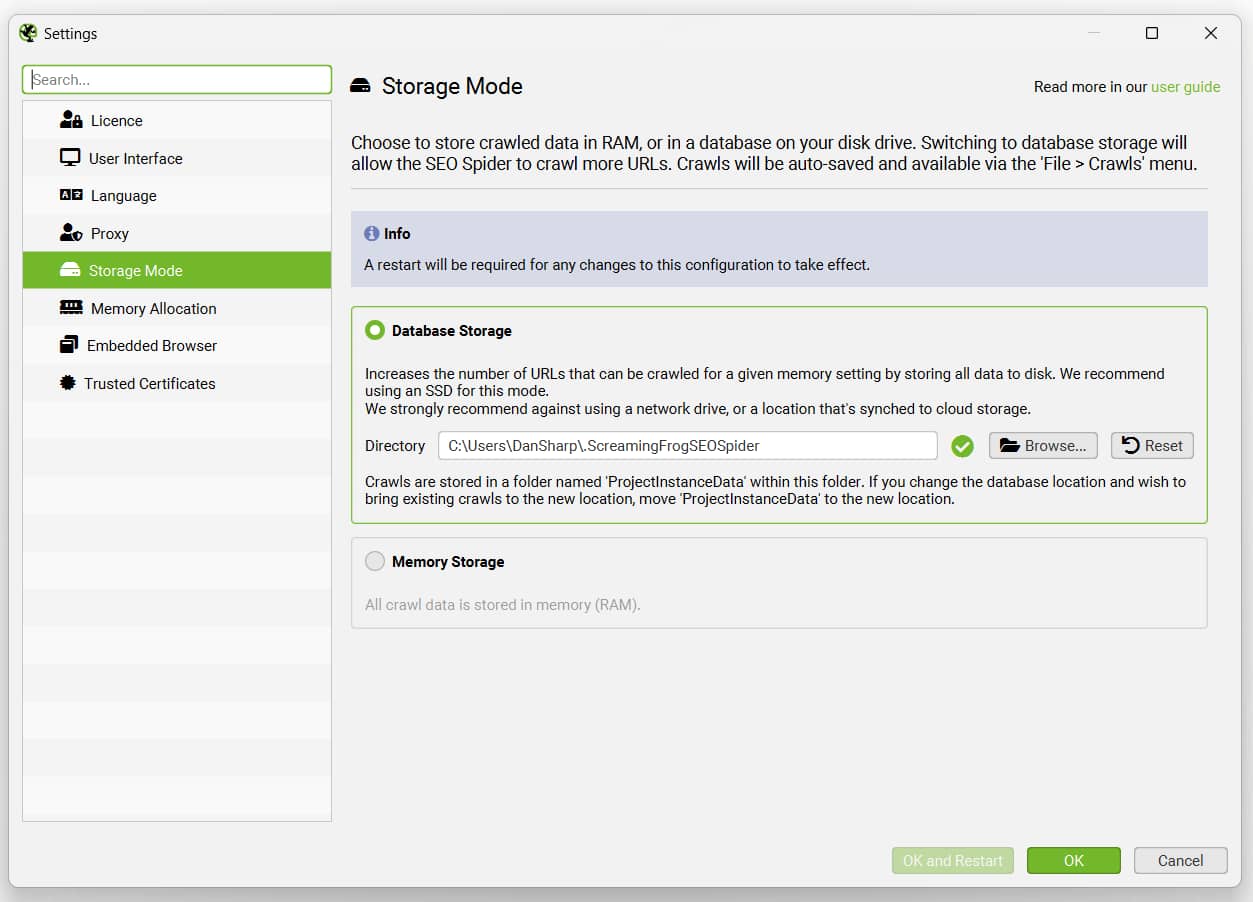
Task: Cancel the Settings dialog
Action: tap(1180, 860)
